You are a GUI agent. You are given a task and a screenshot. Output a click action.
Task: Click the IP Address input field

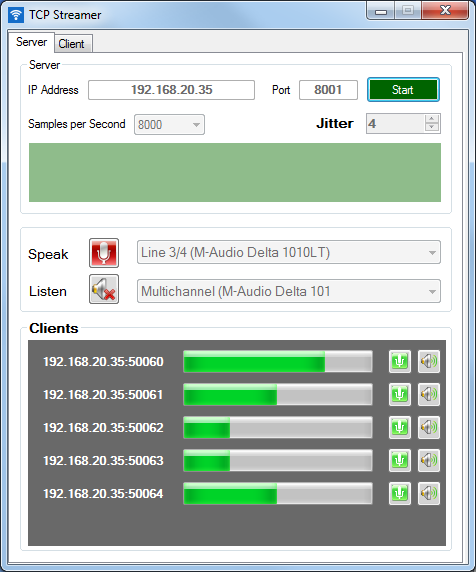(171, 90)
